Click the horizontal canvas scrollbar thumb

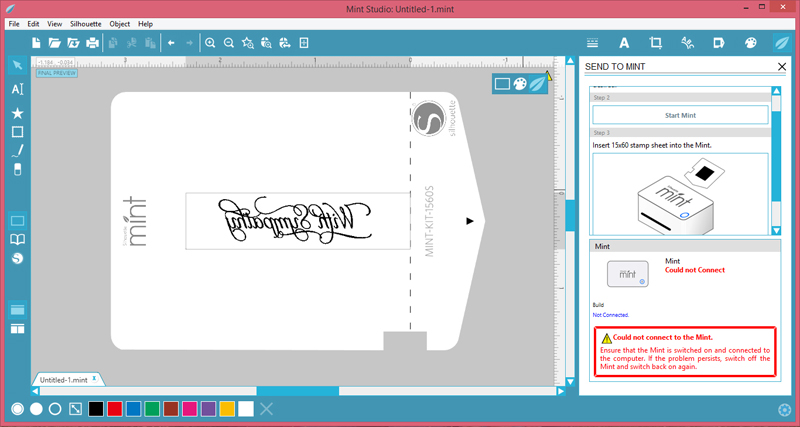[x=297, y=391]
